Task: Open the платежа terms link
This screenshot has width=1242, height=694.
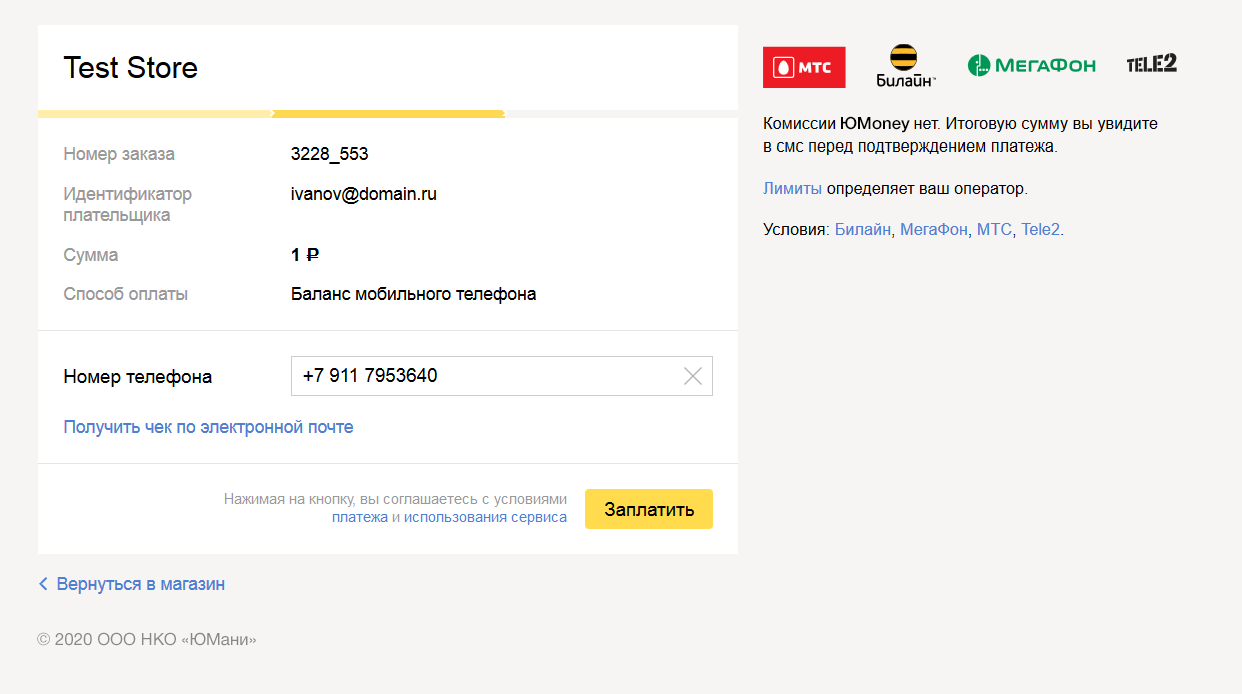Action: tap(360, 517)
